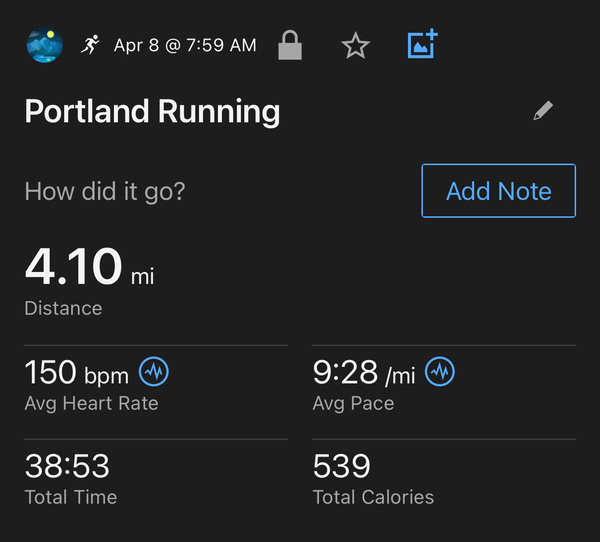Viewport: 600px width, 542px height.
Task: Select the Portland Running title
Action: click(x=152, y=111)
